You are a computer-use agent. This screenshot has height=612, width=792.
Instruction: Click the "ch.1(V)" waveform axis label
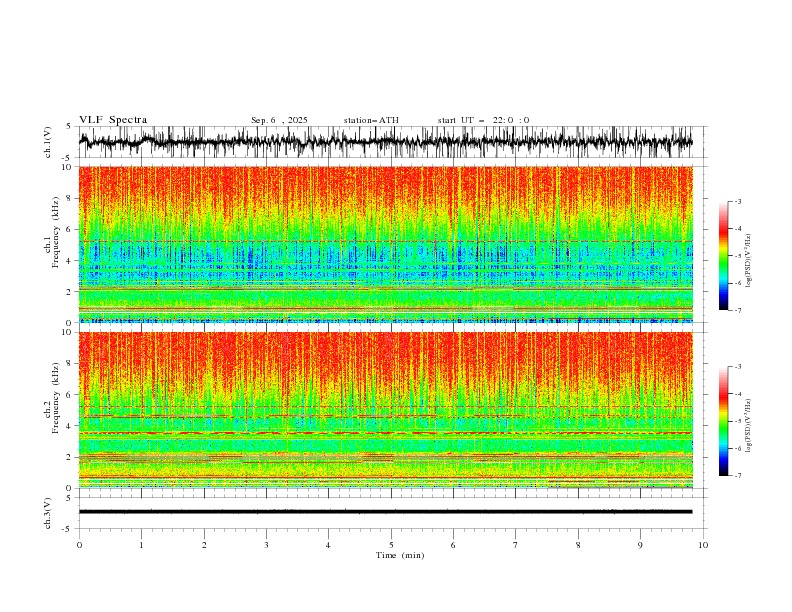(48, 142)
